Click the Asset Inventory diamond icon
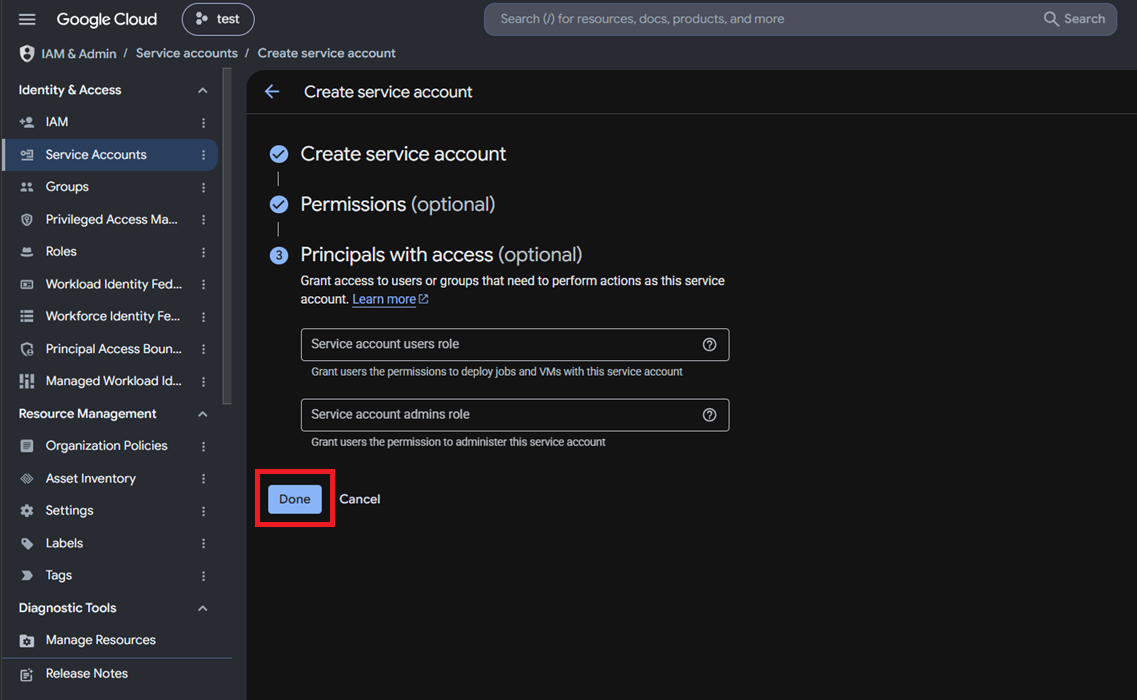1137x700 pixels. point(27,479)
